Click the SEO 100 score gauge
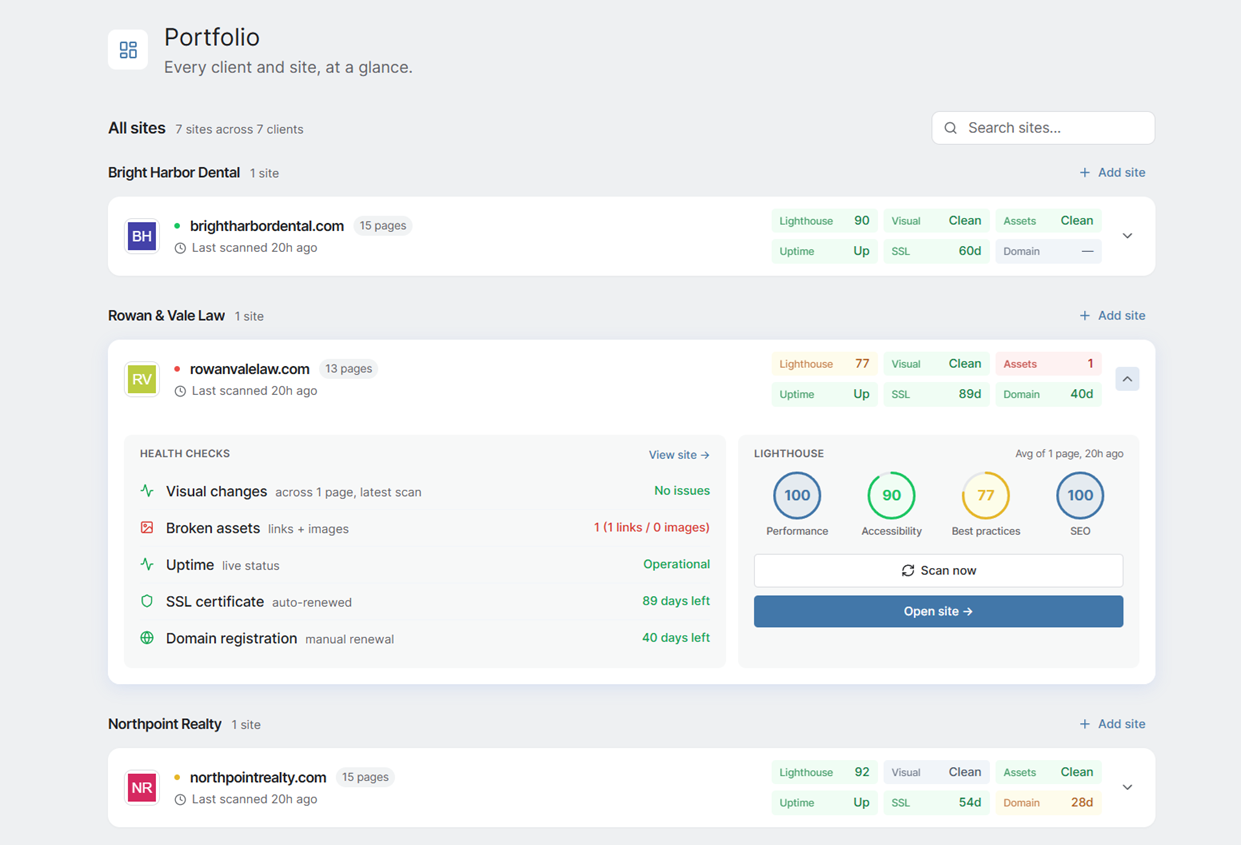1241x845 pixels. coord(1080,495)
